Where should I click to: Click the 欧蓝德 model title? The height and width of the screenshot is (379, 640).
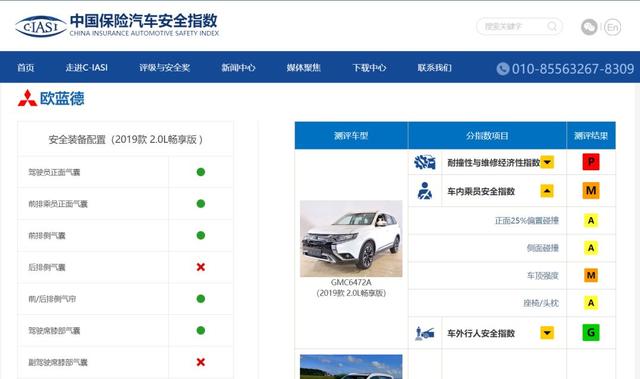coord(62,98)
